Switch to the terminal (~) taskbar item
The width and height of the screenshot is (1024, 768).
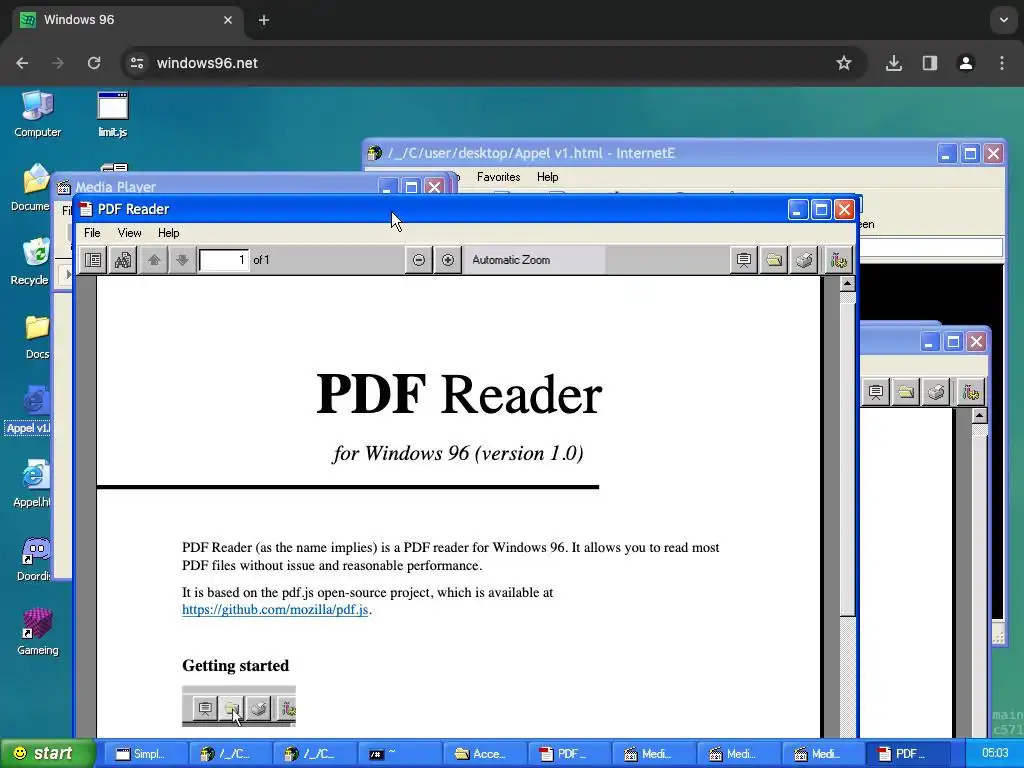[x=398, y=754]
